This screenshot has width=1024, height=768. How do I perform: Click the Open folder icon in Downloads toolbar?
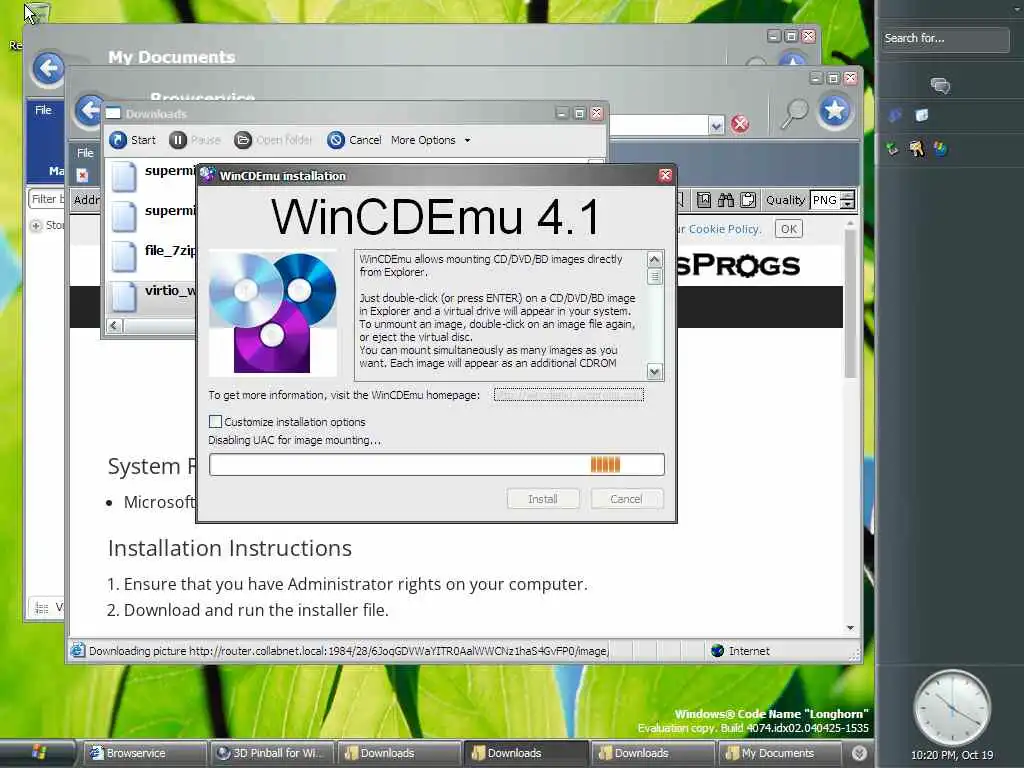point(242,140)
